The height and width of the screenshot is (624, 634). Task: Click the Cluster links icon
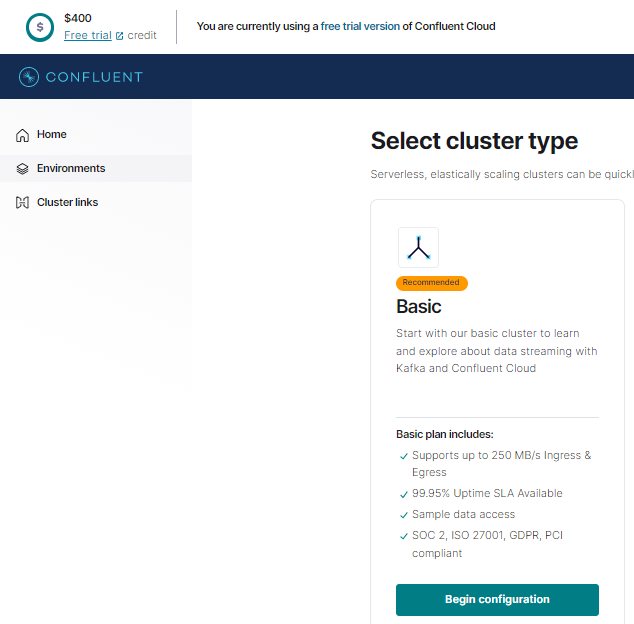pos(23,203)
